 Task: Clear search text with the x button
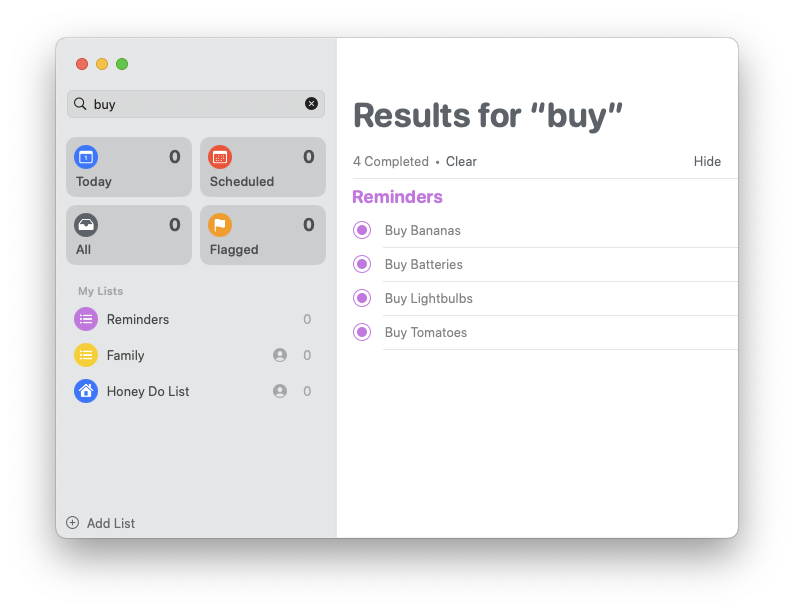(x=311, y=104)
